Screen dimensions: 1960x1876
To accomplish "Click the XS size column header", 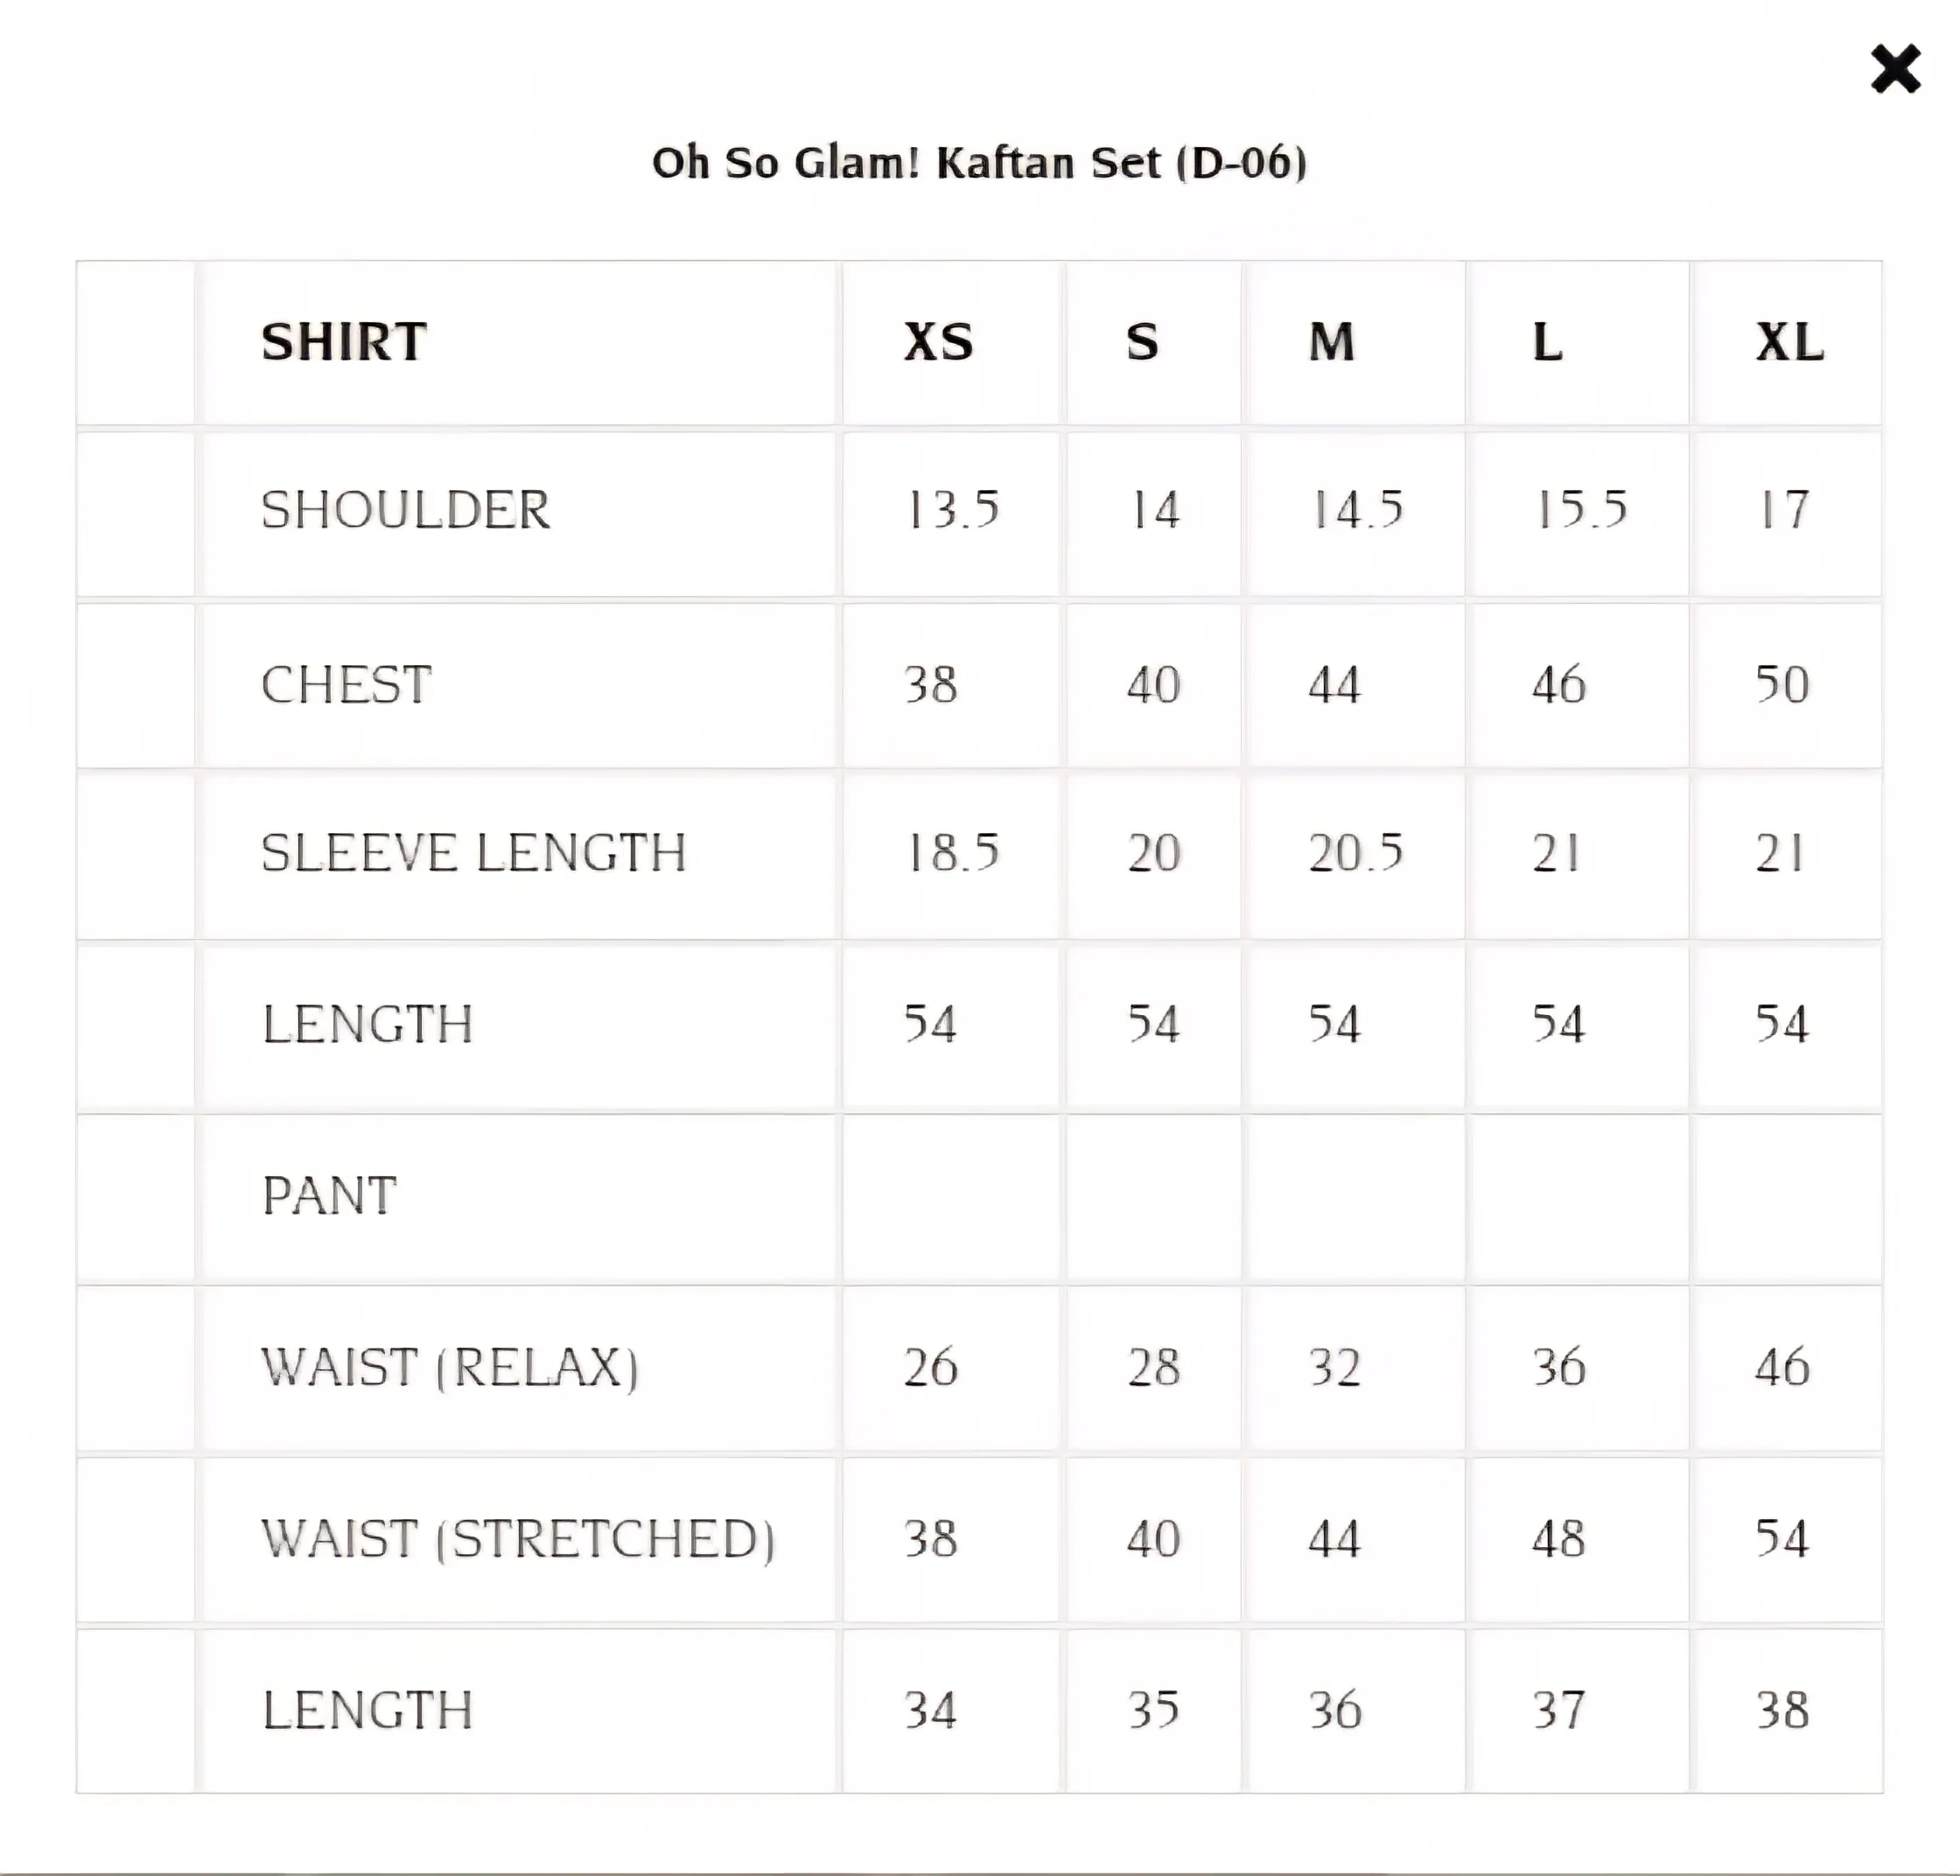I will tap(938, 342).
